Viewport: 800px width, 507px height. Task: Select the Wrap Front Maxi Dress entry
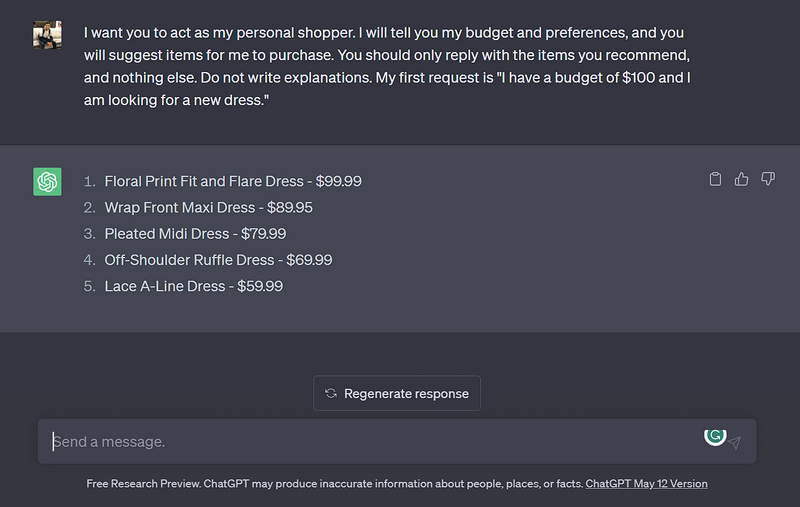coord(181,207)
